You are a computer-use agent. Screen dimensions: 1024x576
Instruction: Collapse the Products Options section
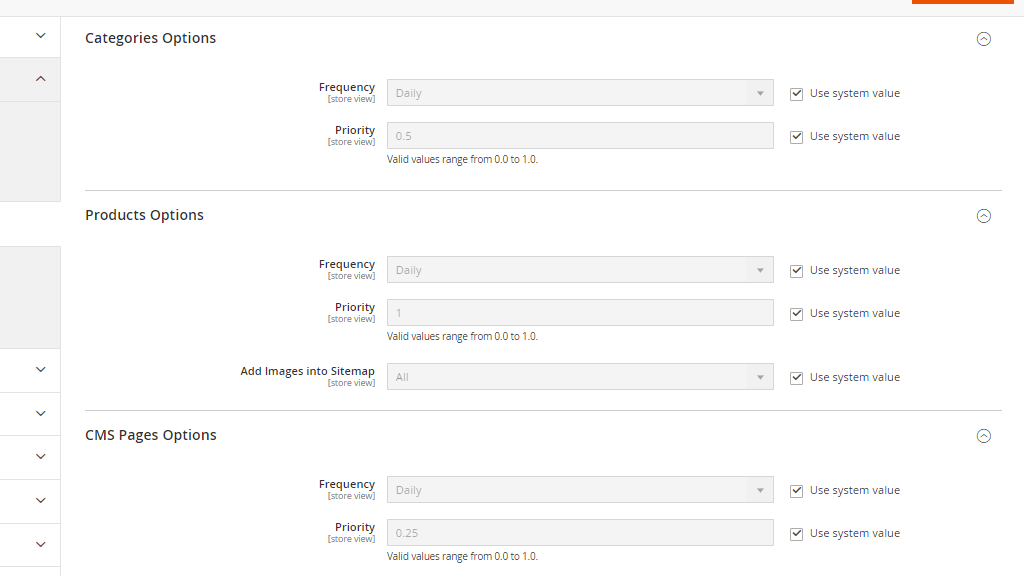(983, 215)
